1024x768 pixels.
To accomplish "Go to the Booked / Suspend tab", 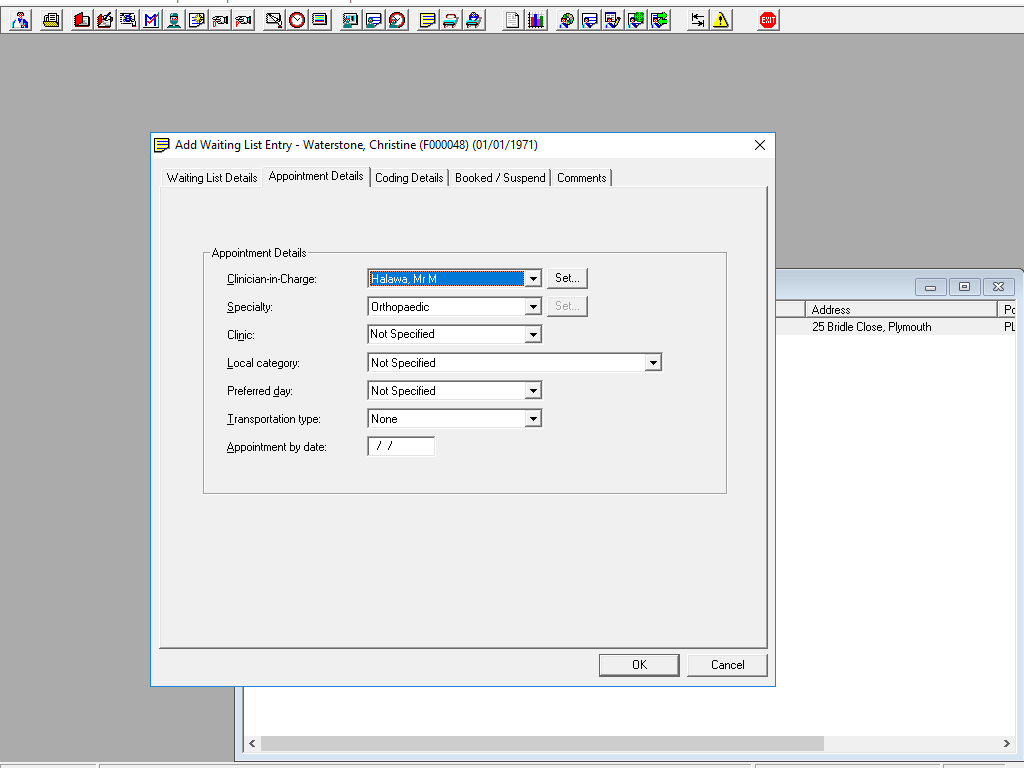I will tap(500, 178).
